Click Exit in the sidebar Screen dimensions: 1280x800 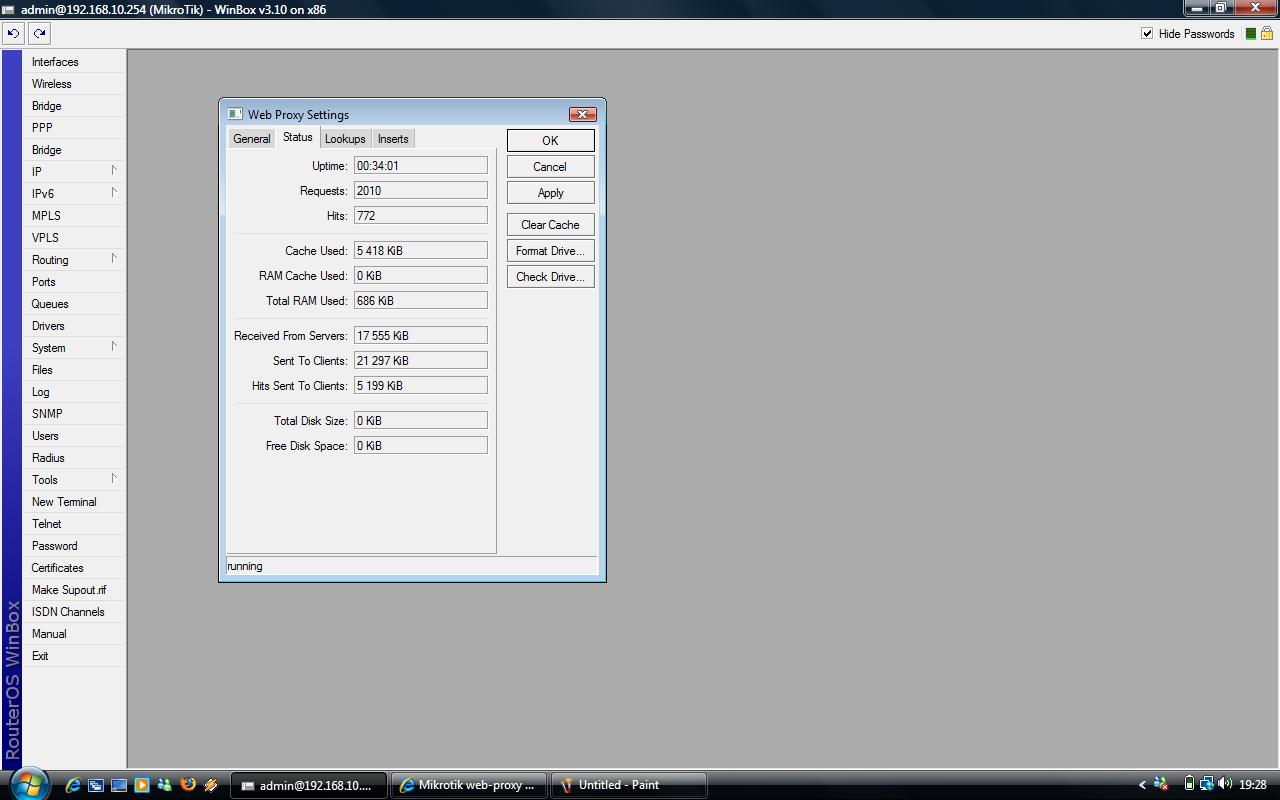74,656
